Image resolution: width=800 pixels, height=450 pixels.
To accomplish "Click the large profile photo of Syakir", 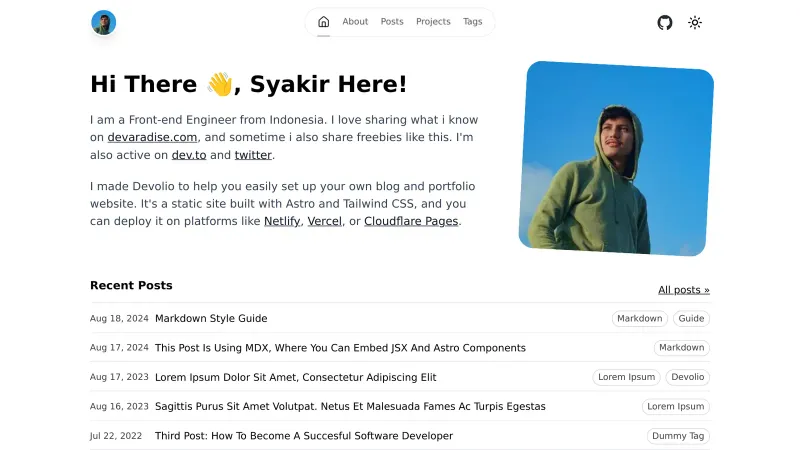I will click(615, 158).
